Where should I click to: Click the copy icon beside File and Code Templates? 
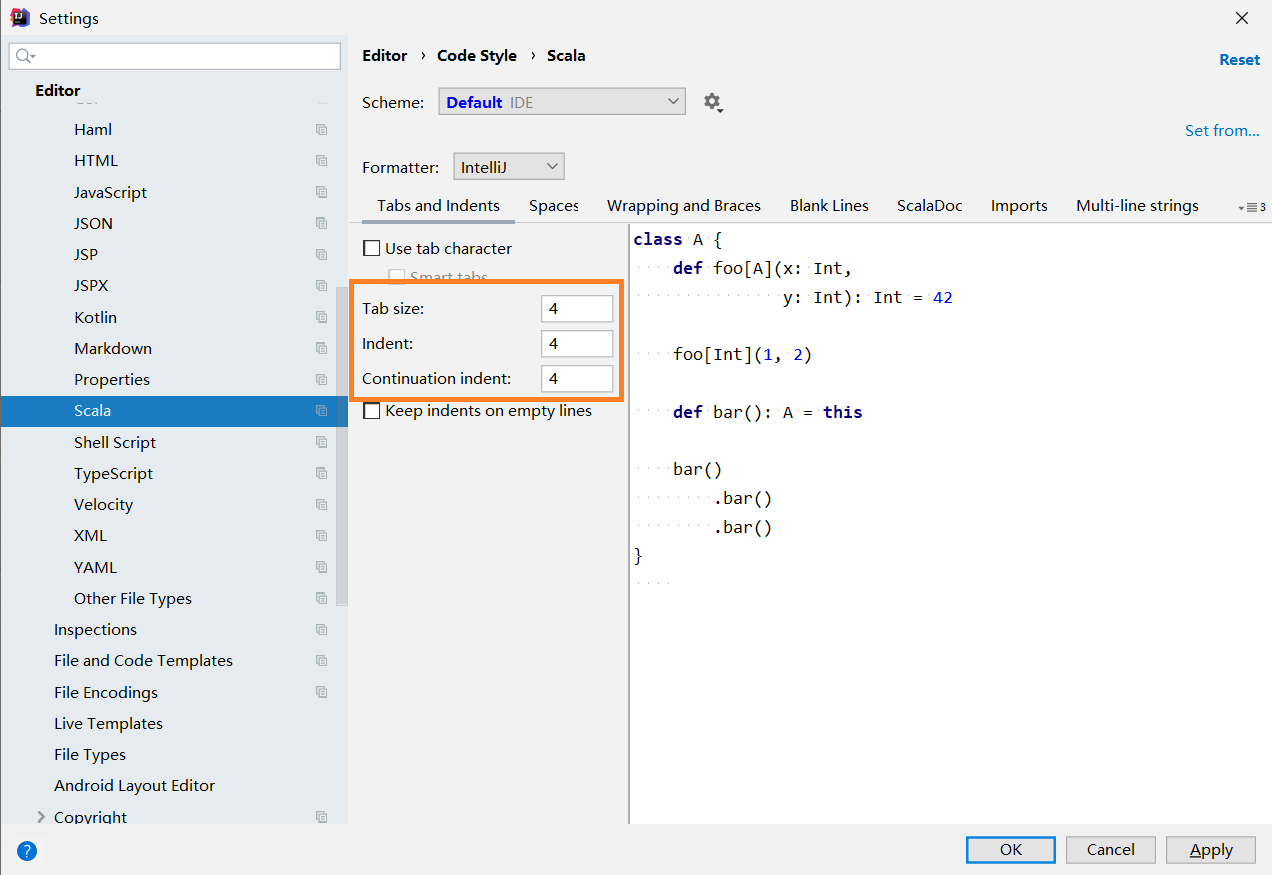tap(321, 661)
